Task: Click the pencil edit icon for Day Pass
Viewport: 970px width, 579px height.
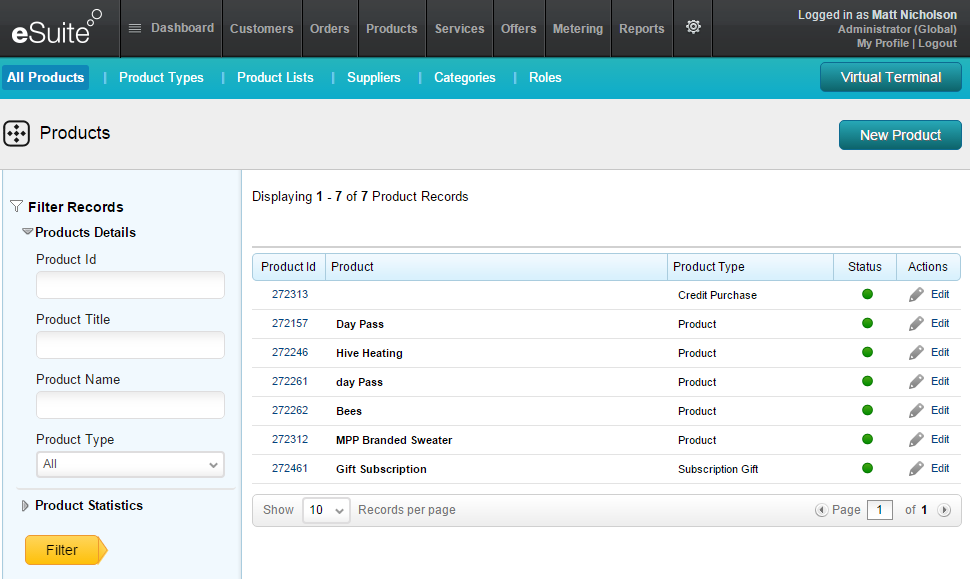Action: 916,324
